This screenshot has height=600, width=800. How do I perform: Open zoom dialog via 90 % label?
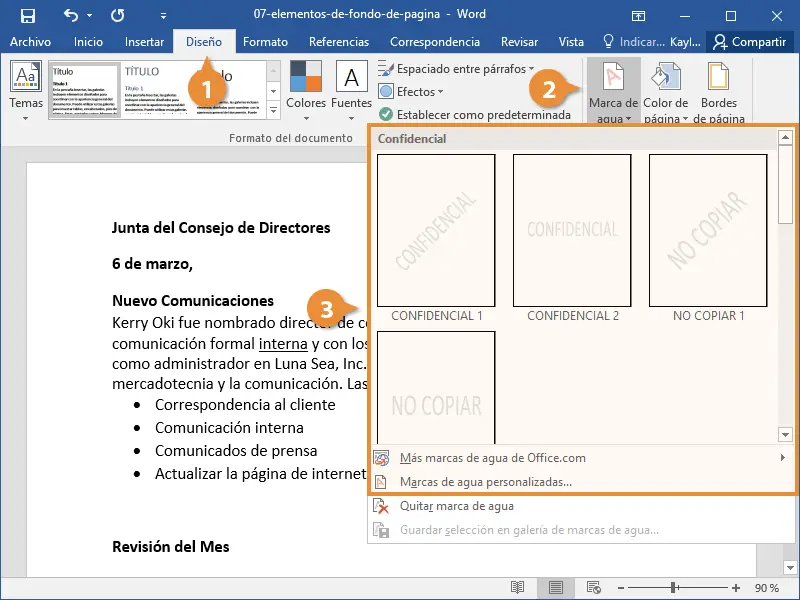coord(767,588)
